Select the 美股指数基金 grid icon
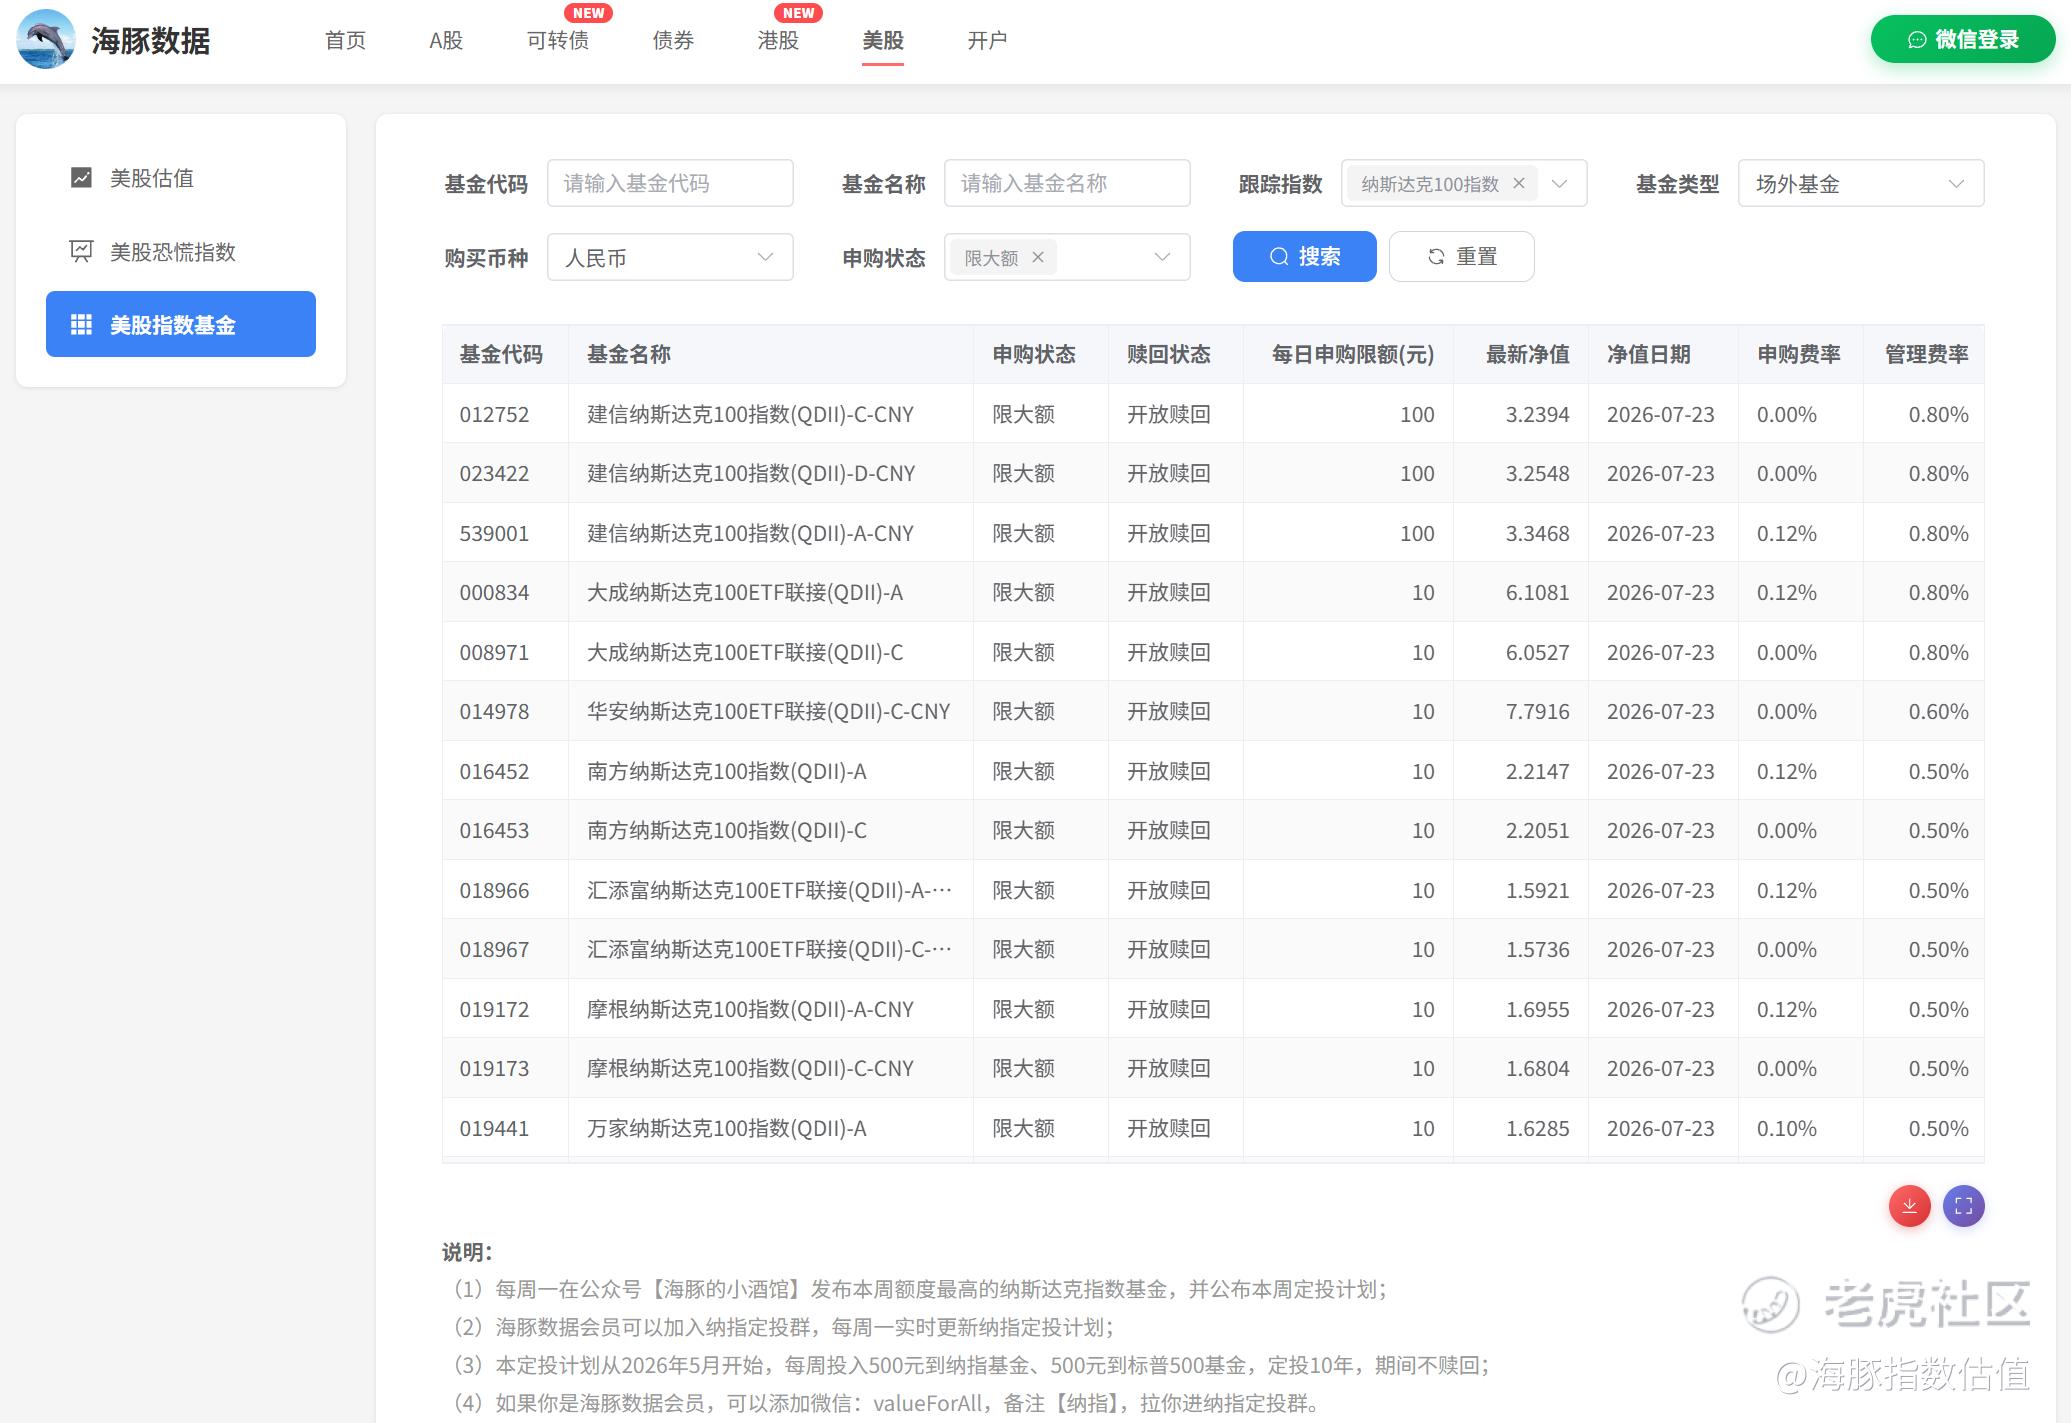The image size is (2071, 1423). click(x=81, y=325)
